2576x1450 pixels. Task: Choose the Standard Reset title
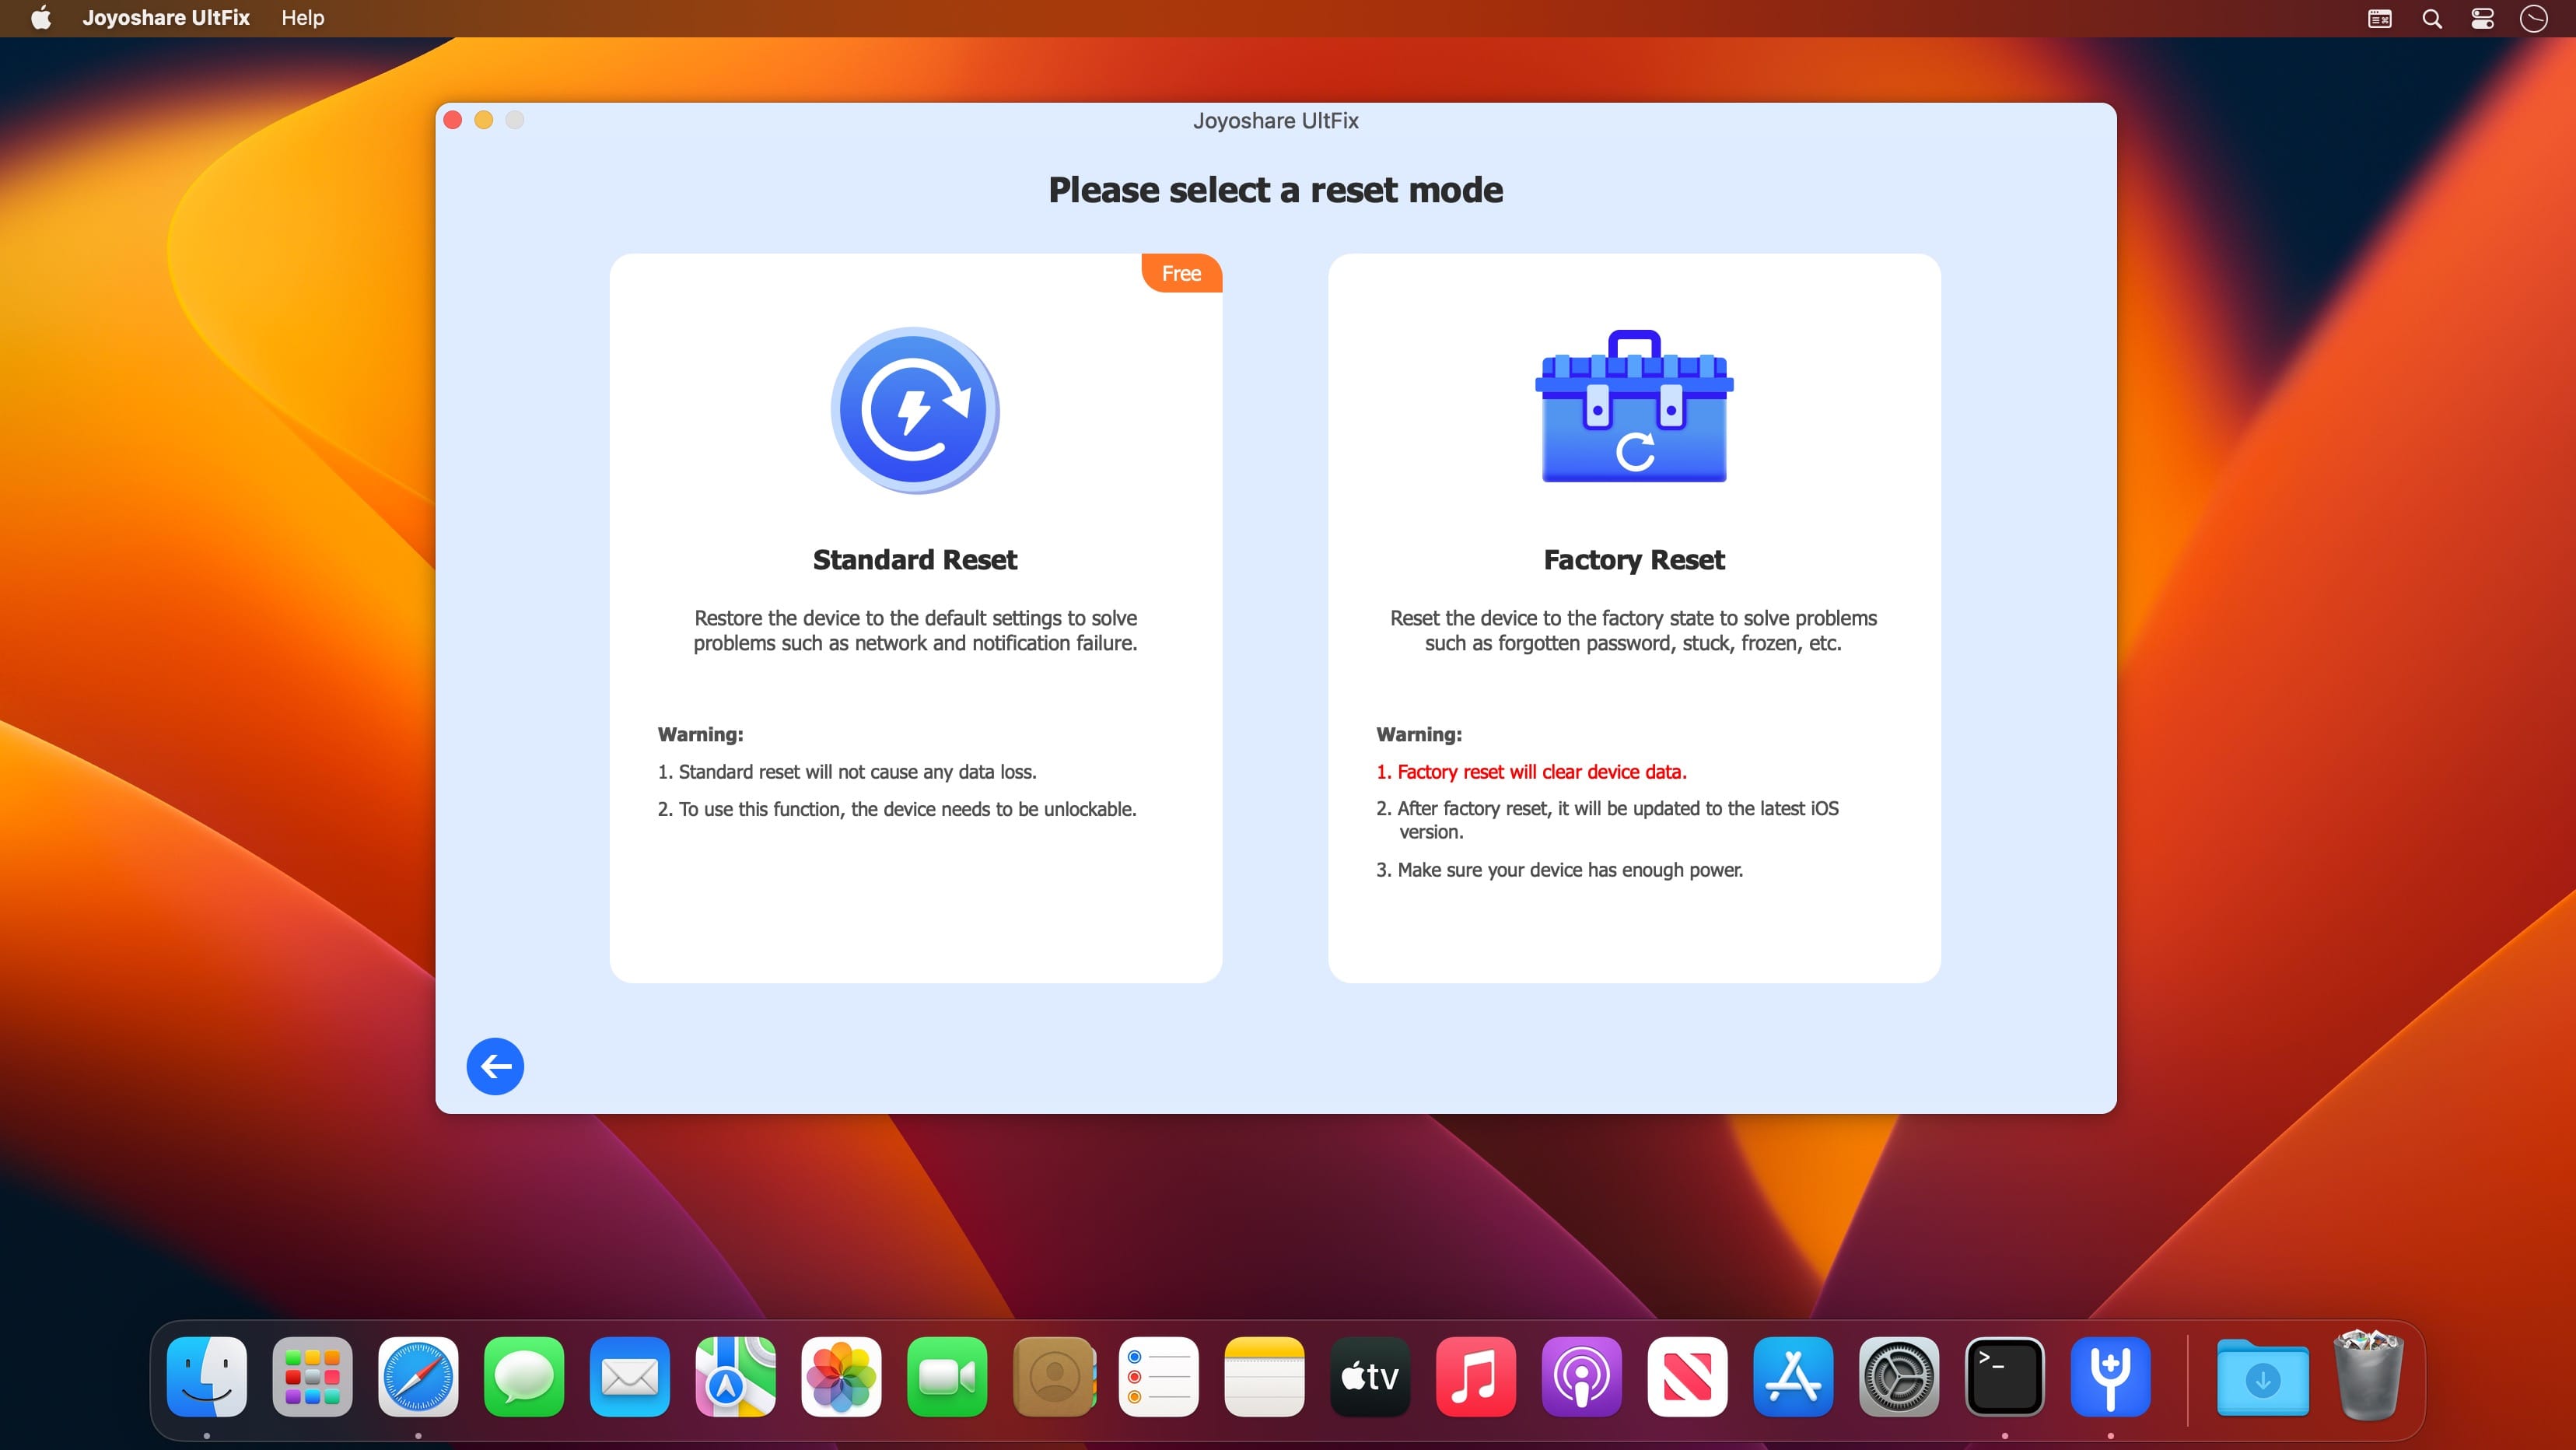[x=915, y=560]
